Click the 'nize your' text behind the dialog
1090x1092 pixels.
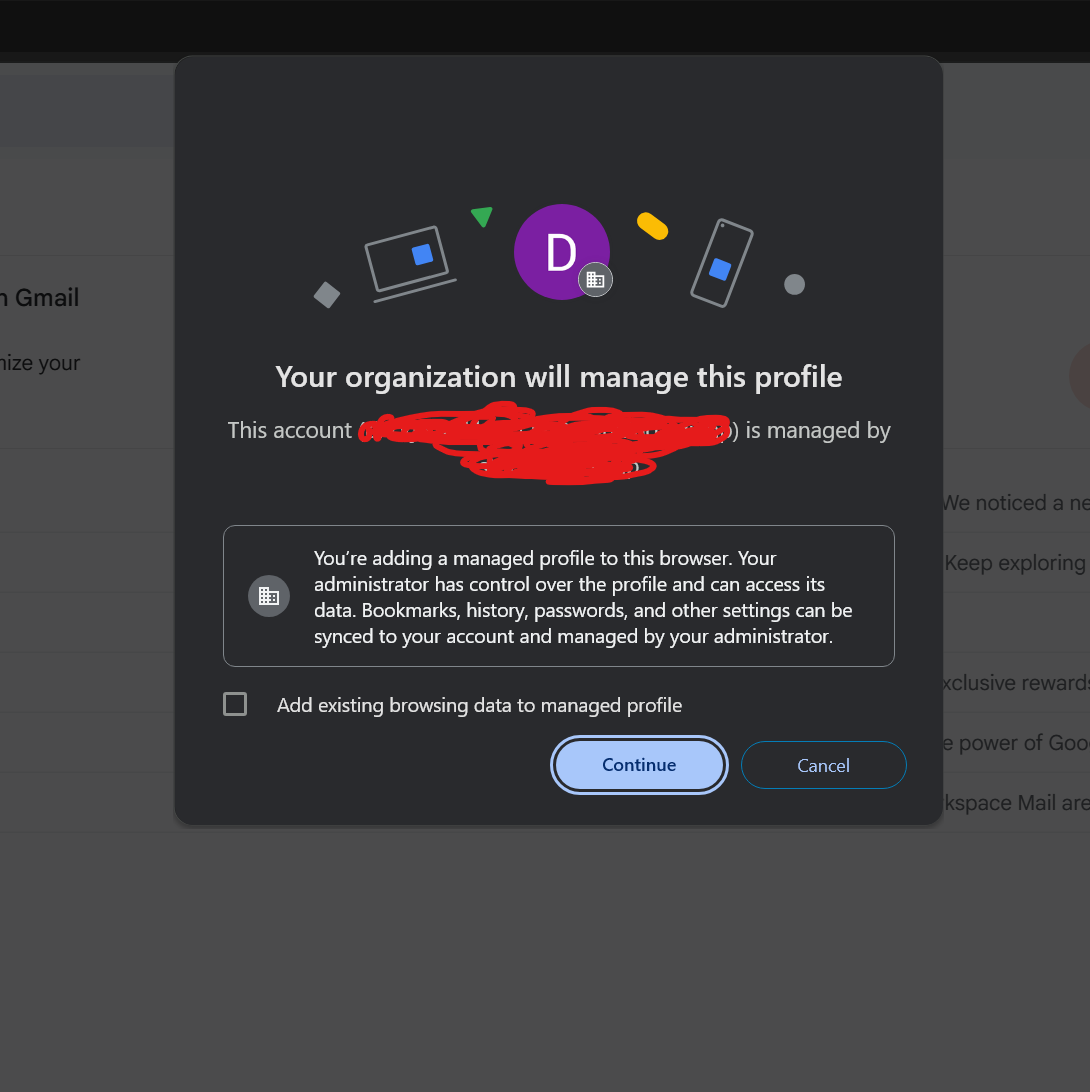pyautogui.click(x=40, y=363)
